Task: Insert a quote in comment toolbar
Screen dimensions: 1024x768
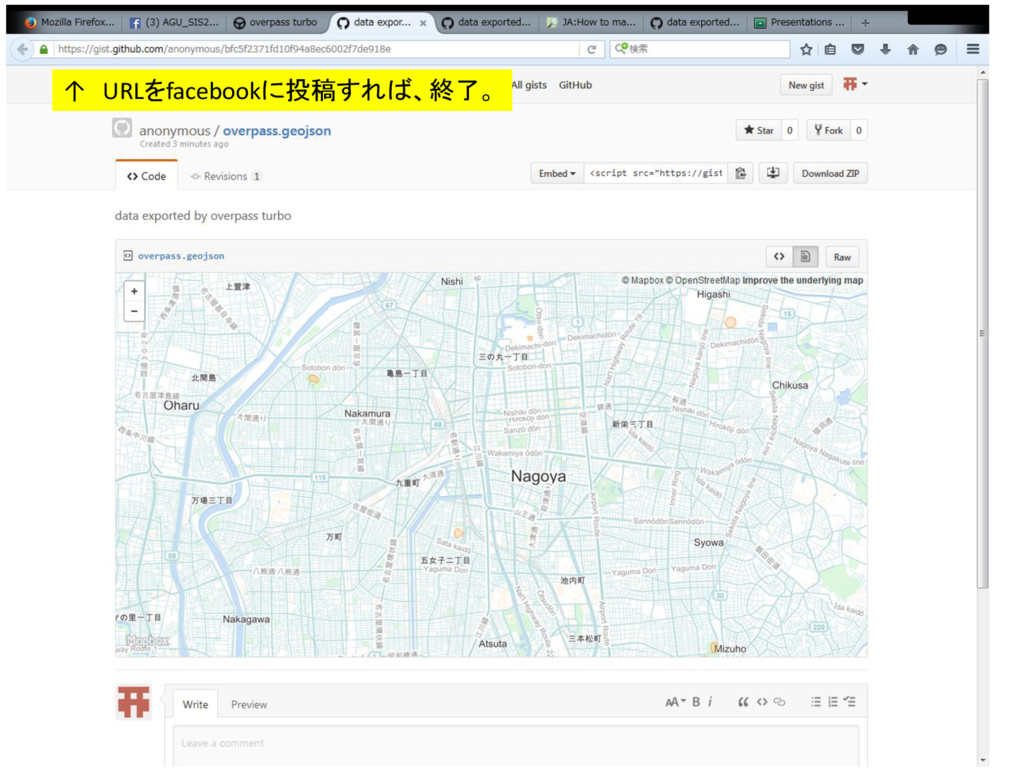Action: pyautogui.click(x=743, y=702)
